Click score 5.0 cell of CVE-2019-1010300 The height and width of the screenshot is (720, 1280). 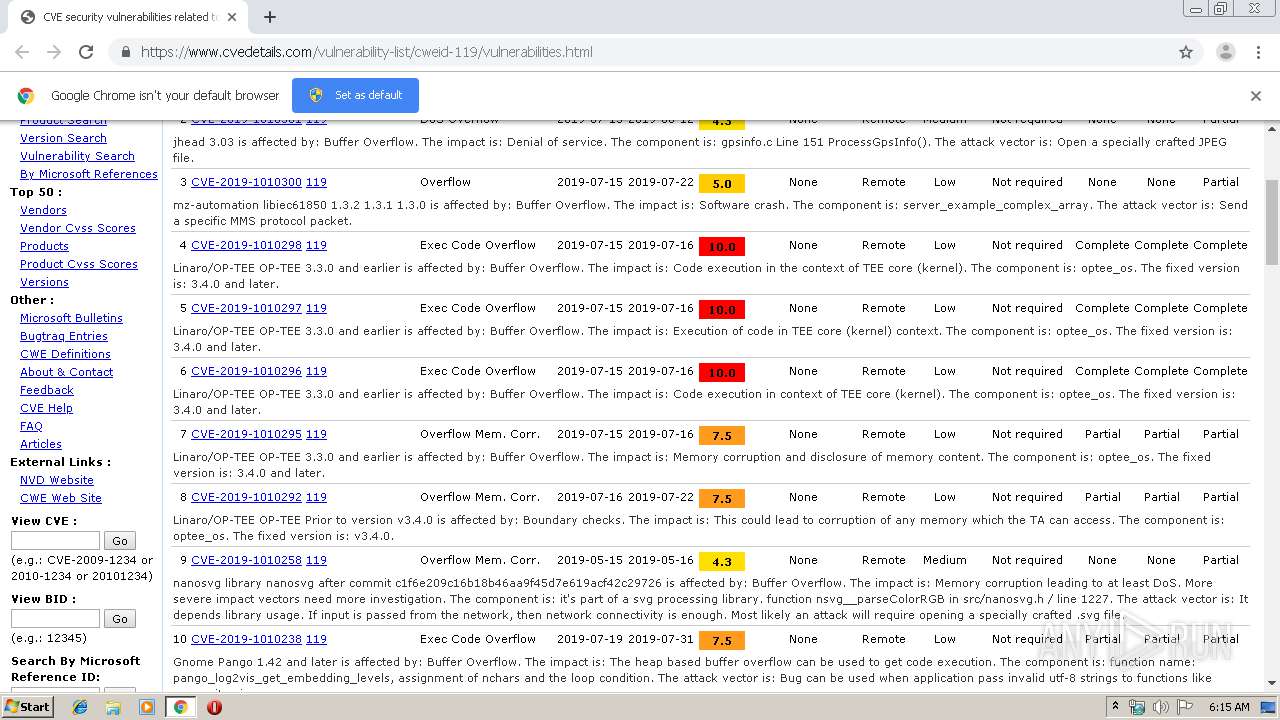[722, 184]
